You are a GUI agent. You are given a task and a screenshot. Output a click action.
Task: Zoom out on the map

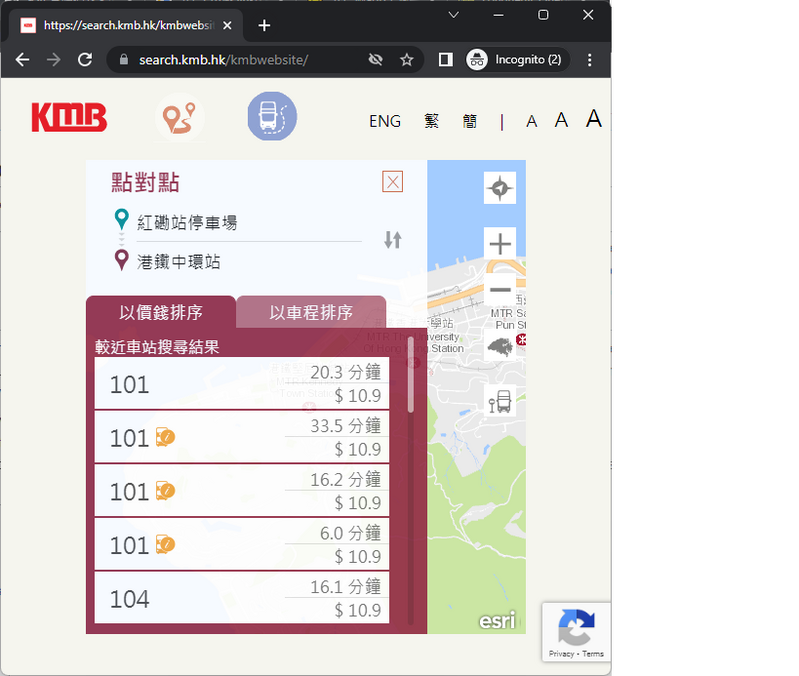(500, 291)
